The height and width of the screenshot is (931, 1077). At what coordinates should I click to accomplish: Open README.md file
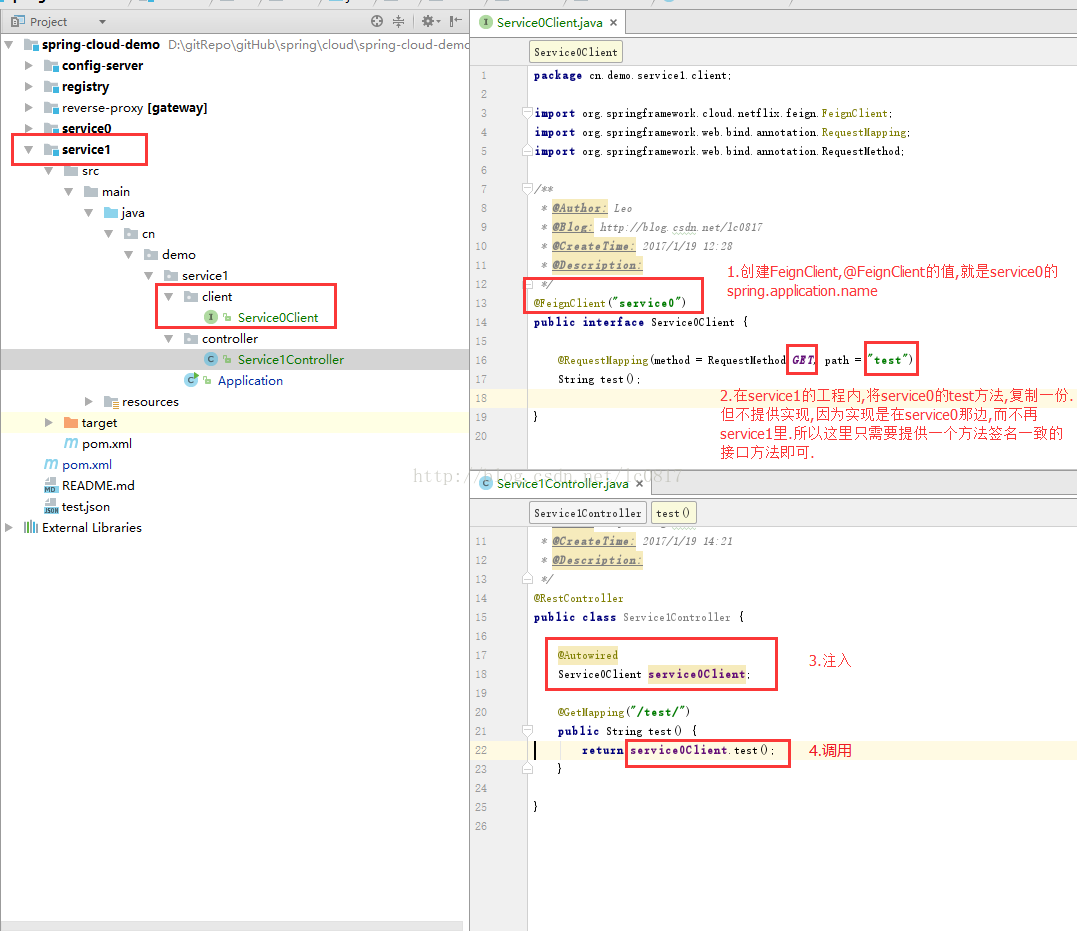coord(98,486)
